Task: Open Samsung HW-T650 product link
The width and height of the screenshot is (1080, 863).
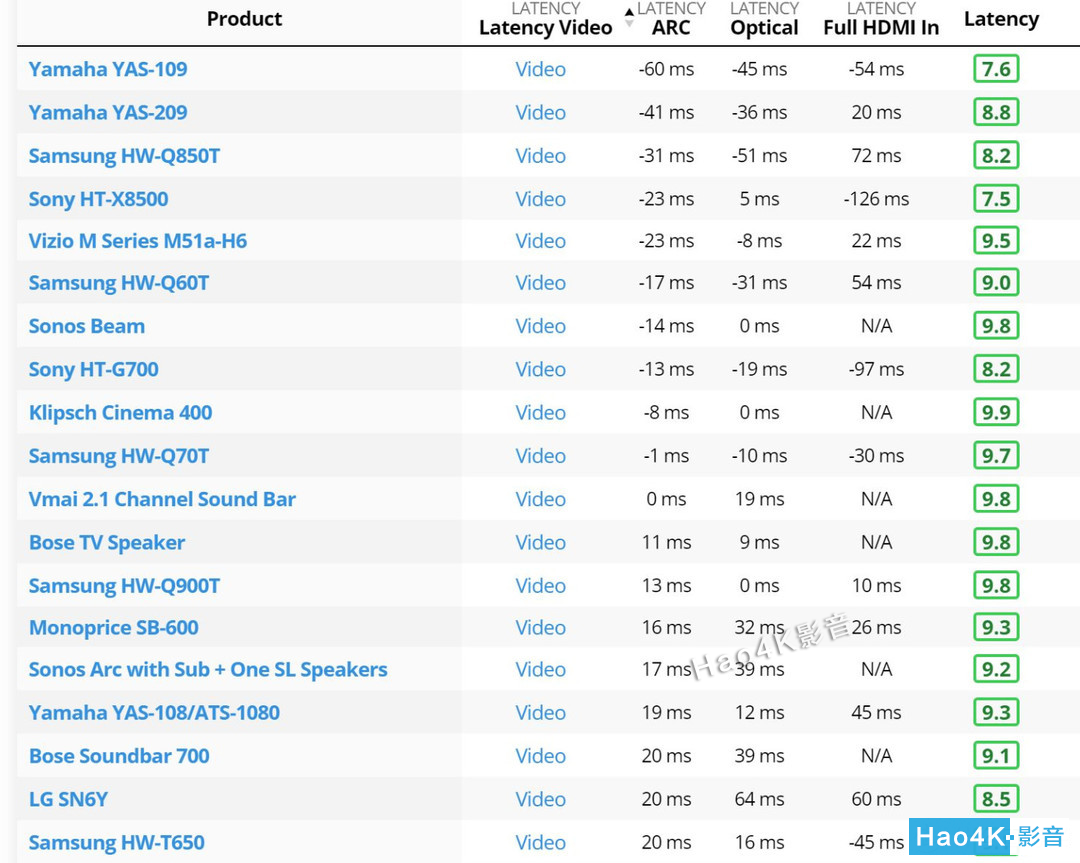Action: [x=116, y=843]
